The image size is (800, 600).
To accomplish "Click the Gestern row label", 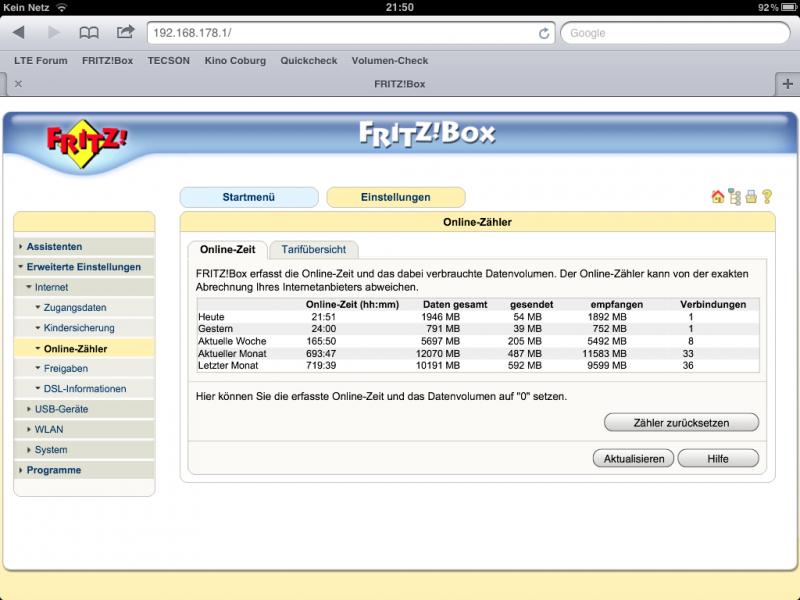I will (x=215, y=329).
